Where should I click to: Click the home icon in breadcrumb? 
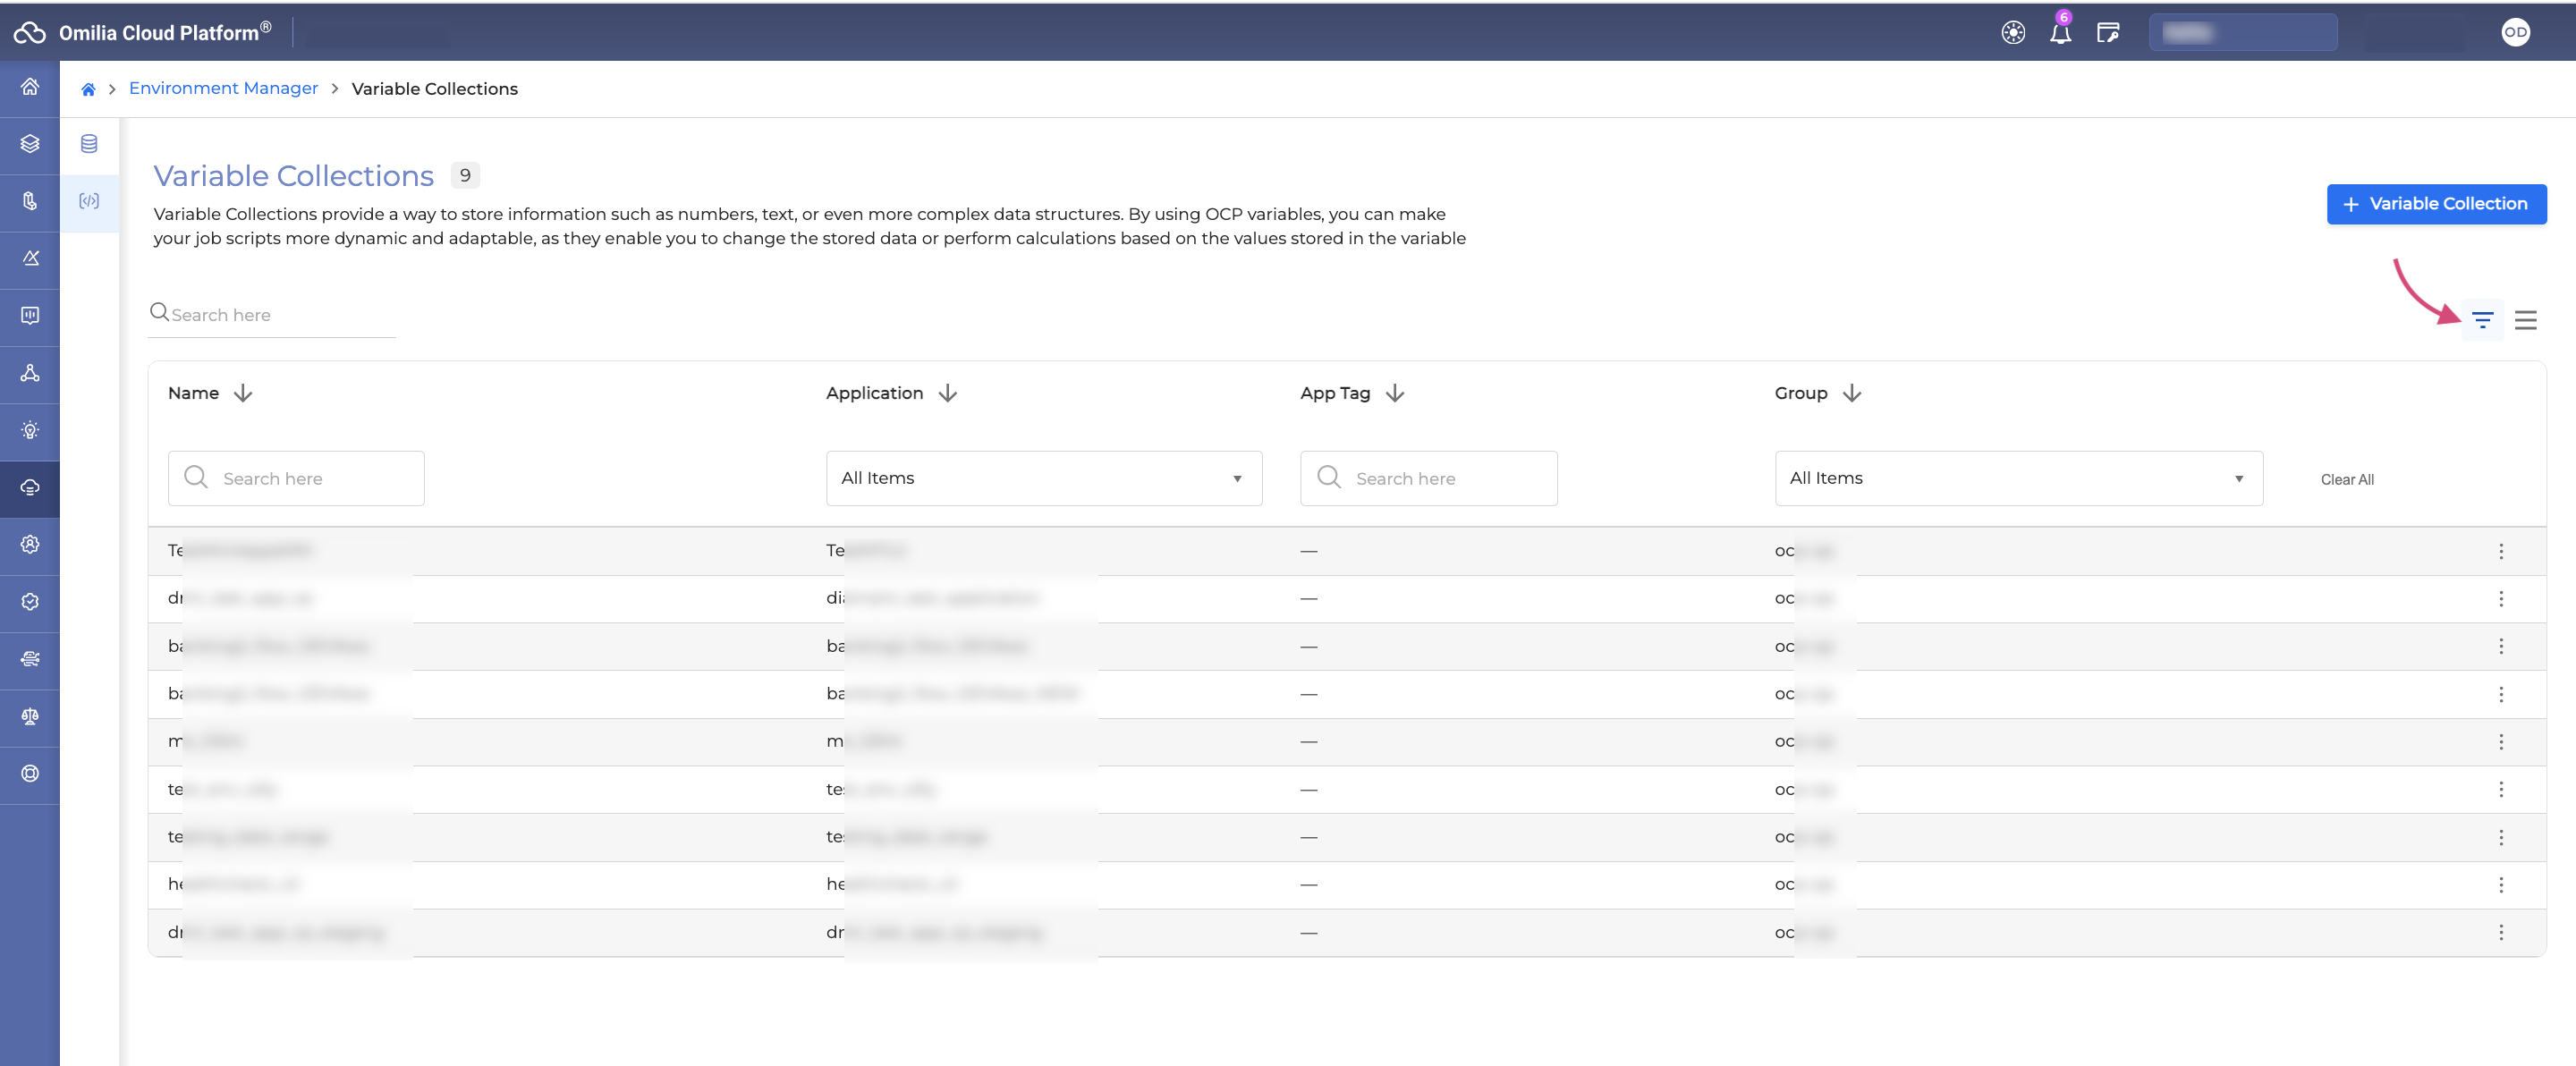(88, 89)
